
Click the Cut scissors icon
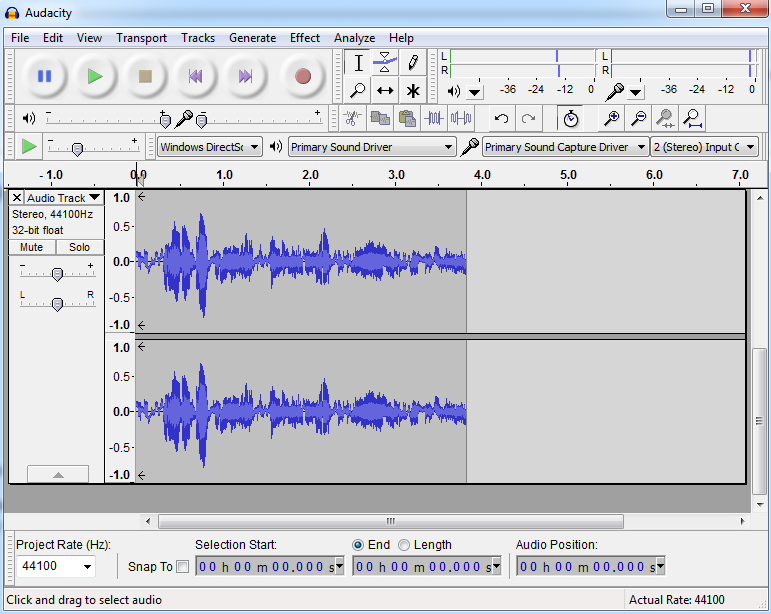click(x=352, y=118)
